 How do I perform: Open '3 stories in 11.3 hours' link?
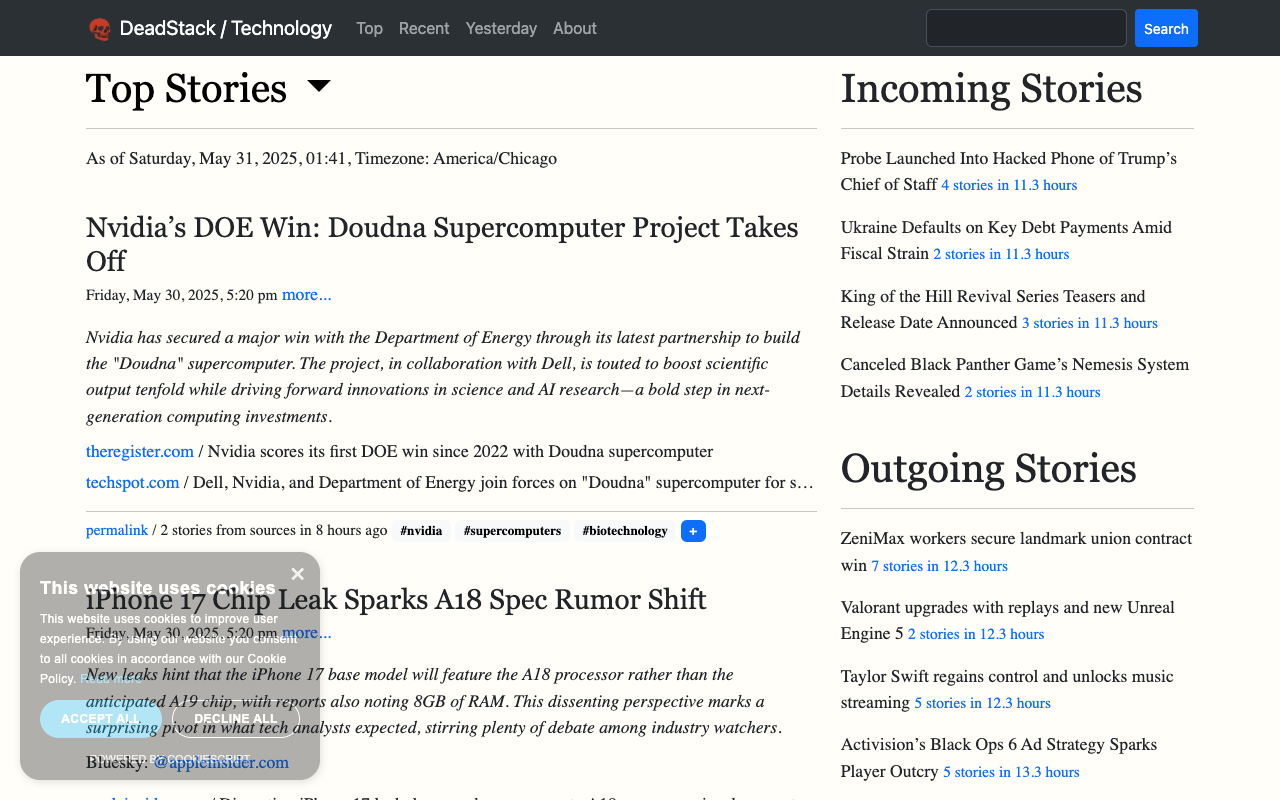point(1090,323)
